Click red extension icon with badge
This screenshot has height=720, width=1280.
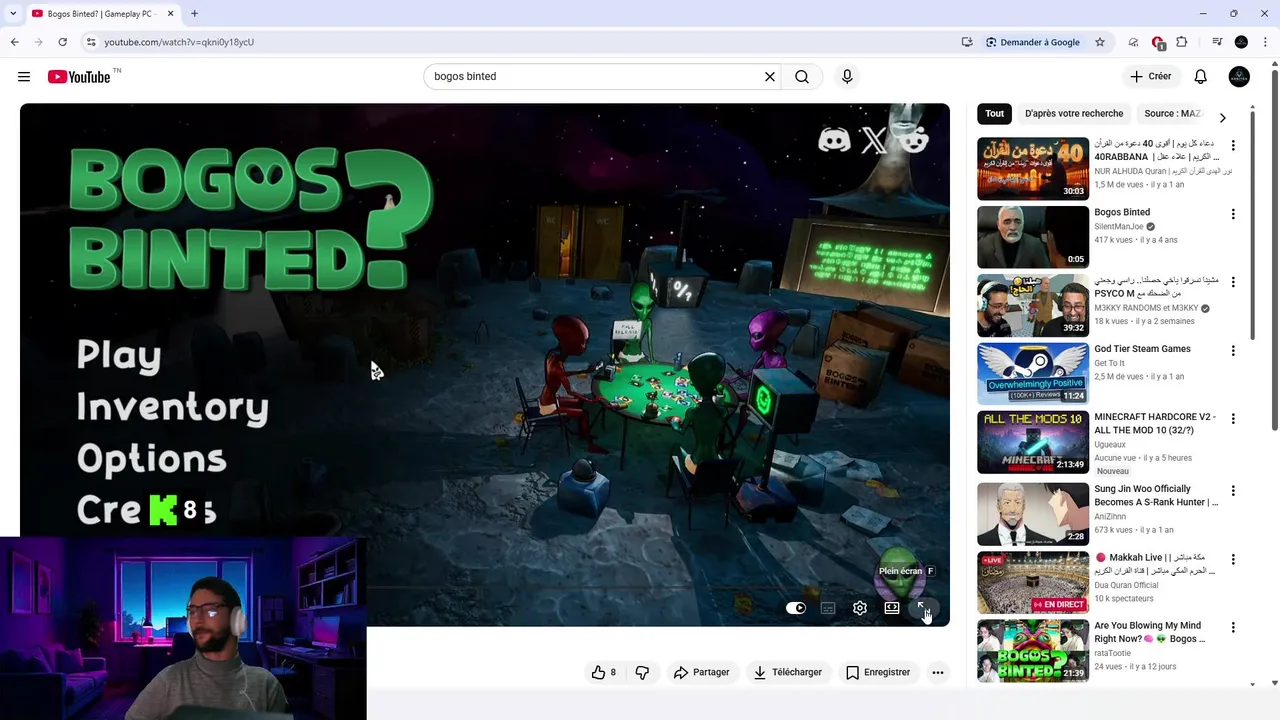pos(1158,43)
